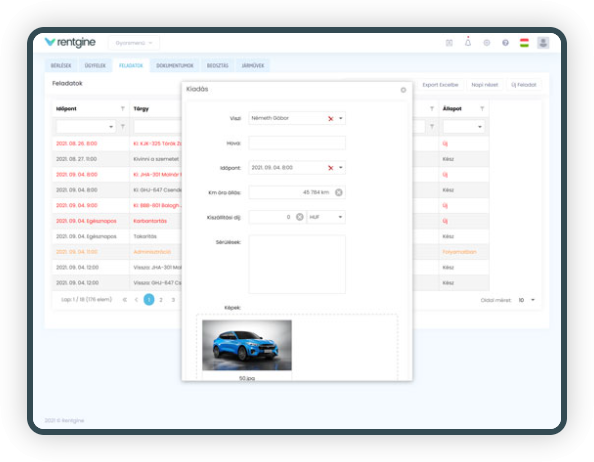This screenshot has width=594, height=462.
Task: Open the calendar icon in the top bar
Action: coord(449,43)
